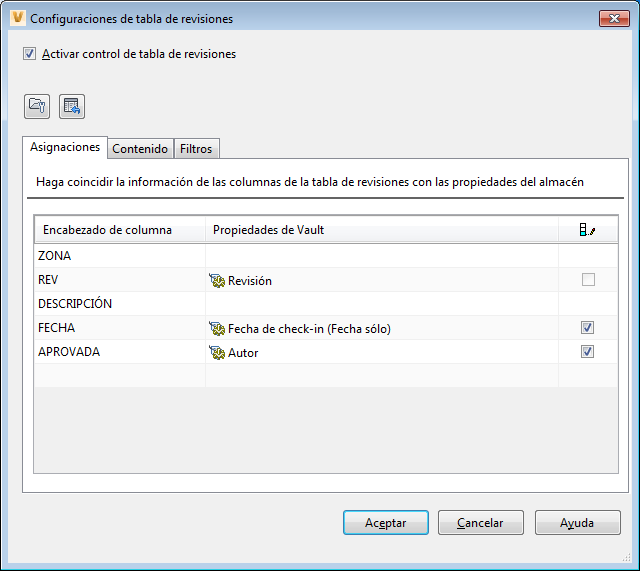Toggle Activar control de tabla de revisiones

(29, 54)
